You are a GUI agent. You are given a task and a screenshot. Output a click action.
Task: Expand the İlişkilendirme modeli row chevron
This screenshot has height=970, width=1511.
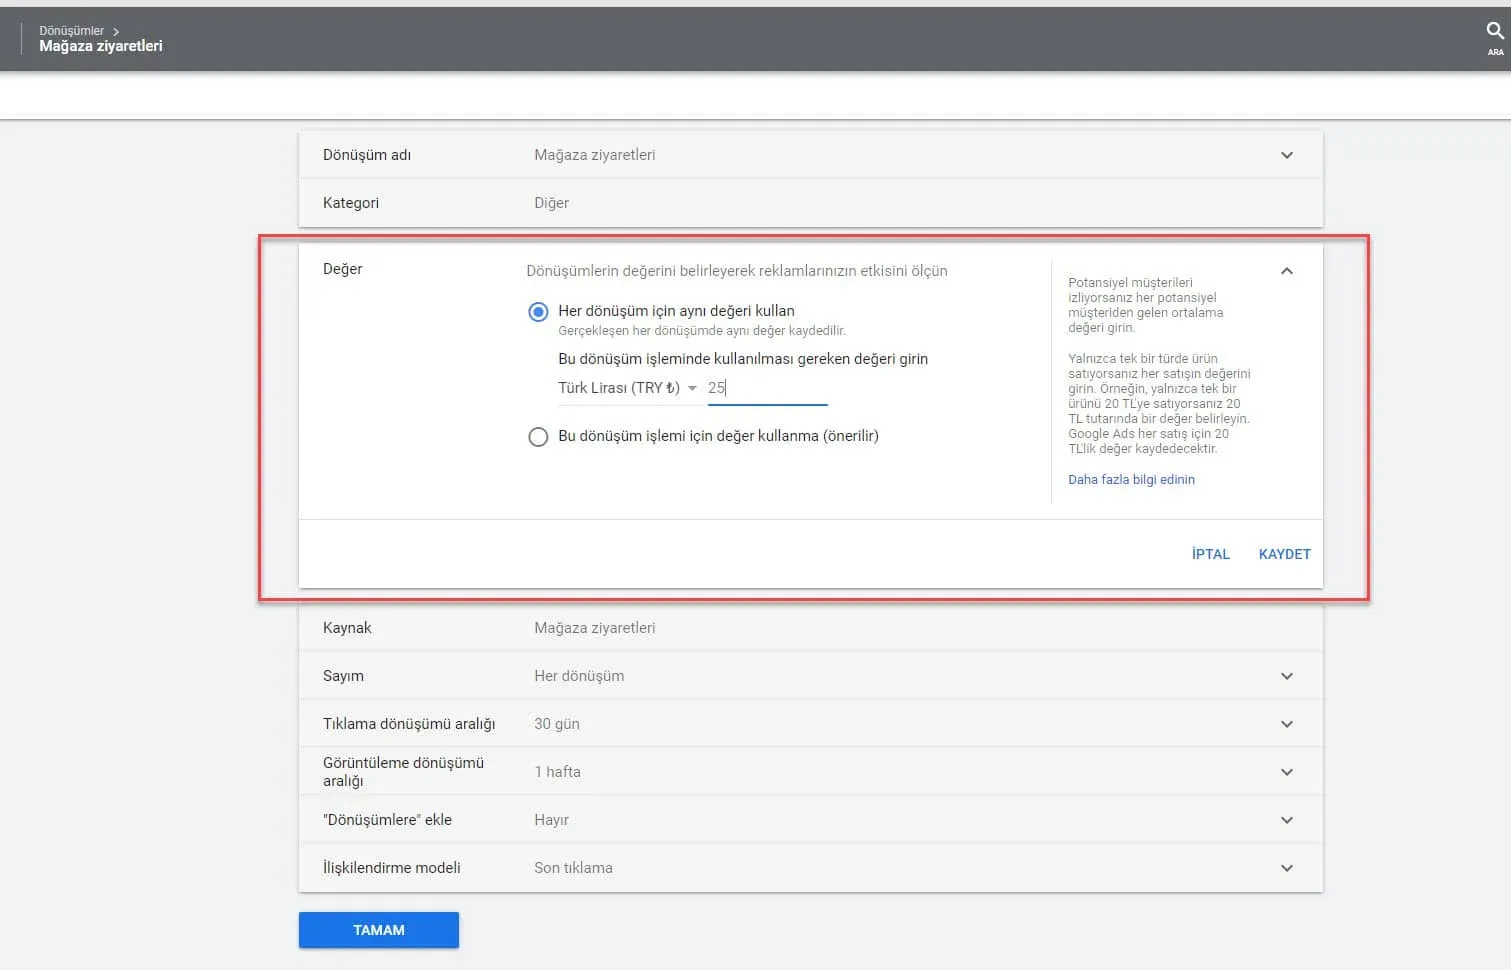1287,868
